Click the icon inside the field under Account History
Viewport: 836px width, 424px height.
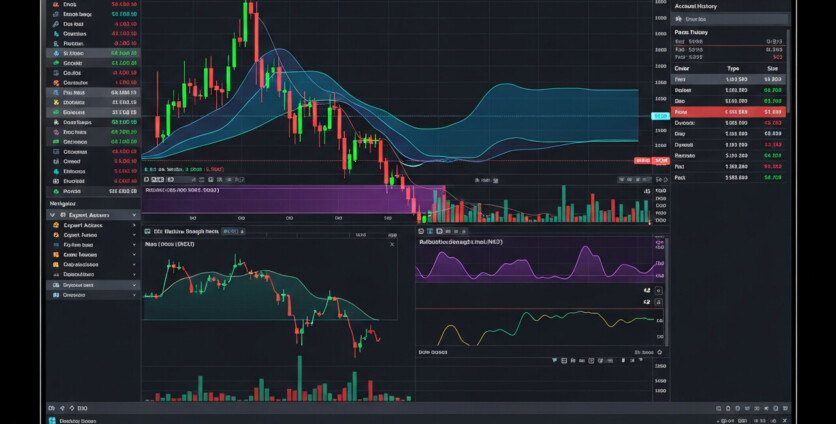(679, 19)
